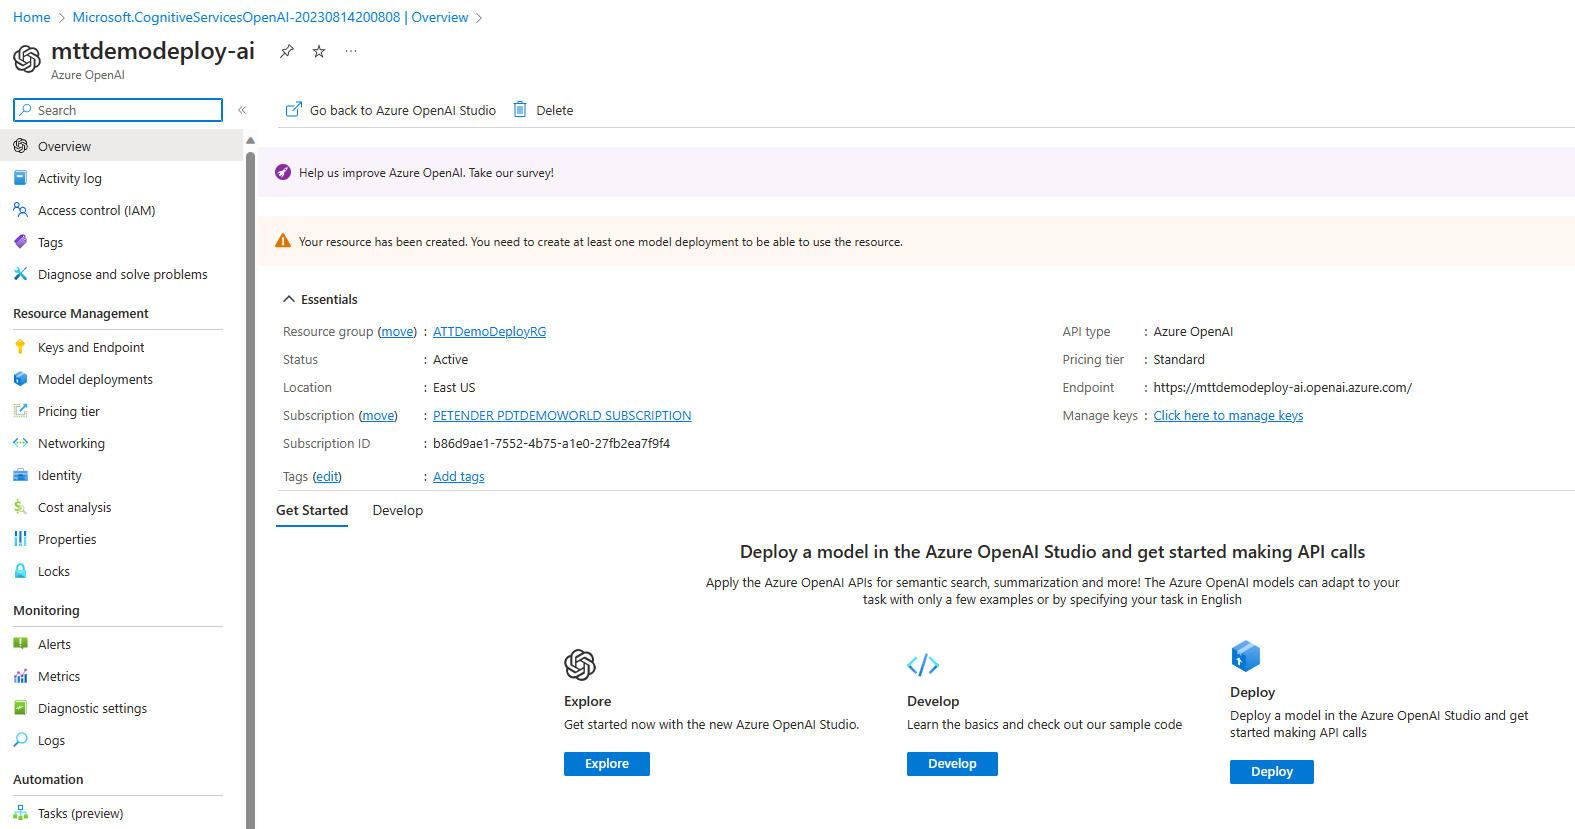The height and width of the screenshot is (829, 1575).
Task: Click edit link next to Tags
Action: 327,477
